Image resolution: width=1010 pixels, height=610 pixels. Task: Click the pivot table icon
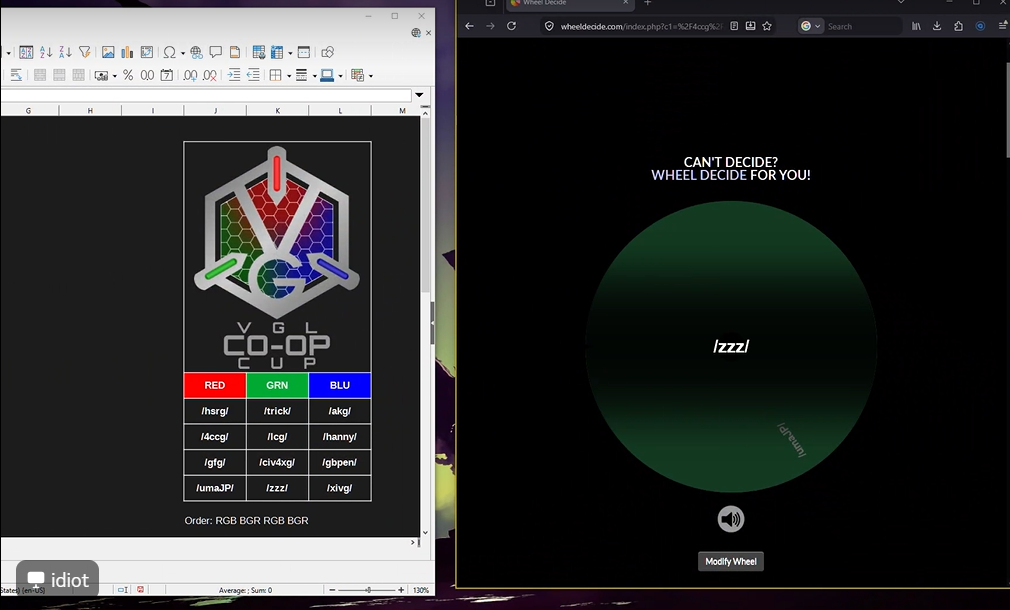(147, 52)
